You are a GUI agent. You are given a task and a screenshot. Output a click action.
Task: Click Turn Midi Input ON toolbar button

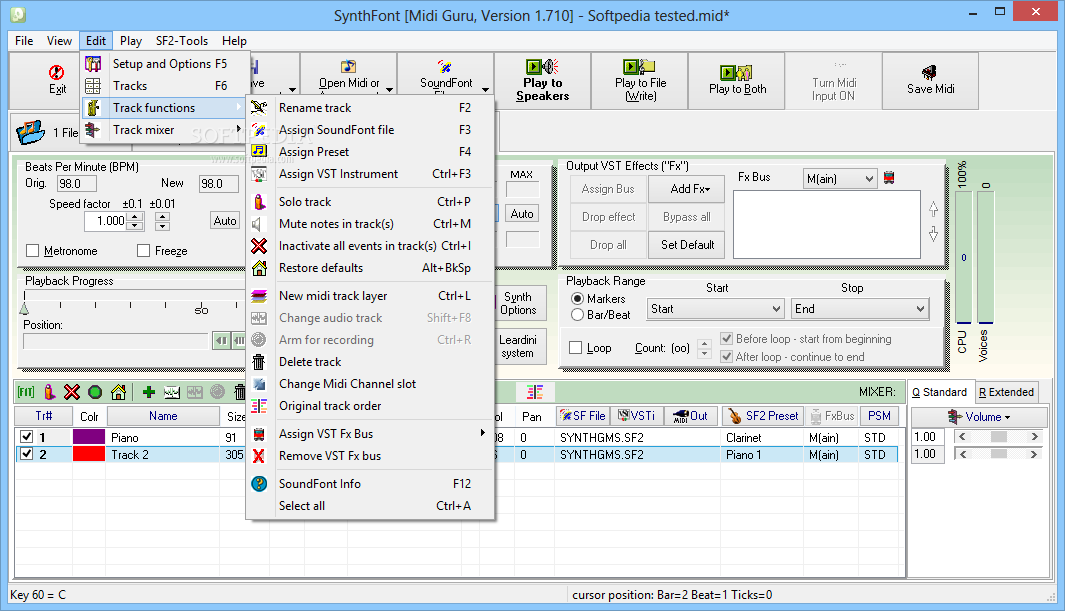833,81
